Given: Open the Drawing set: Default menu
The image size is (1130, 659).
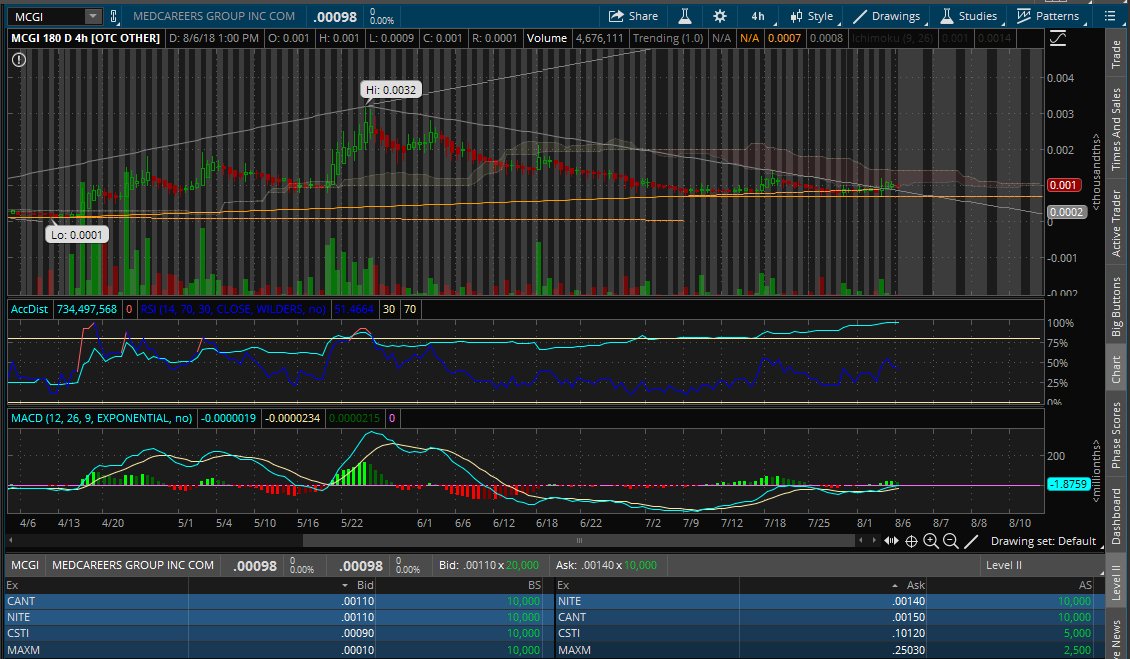Looking at the screenshot, I should (x=1044, y=541).
